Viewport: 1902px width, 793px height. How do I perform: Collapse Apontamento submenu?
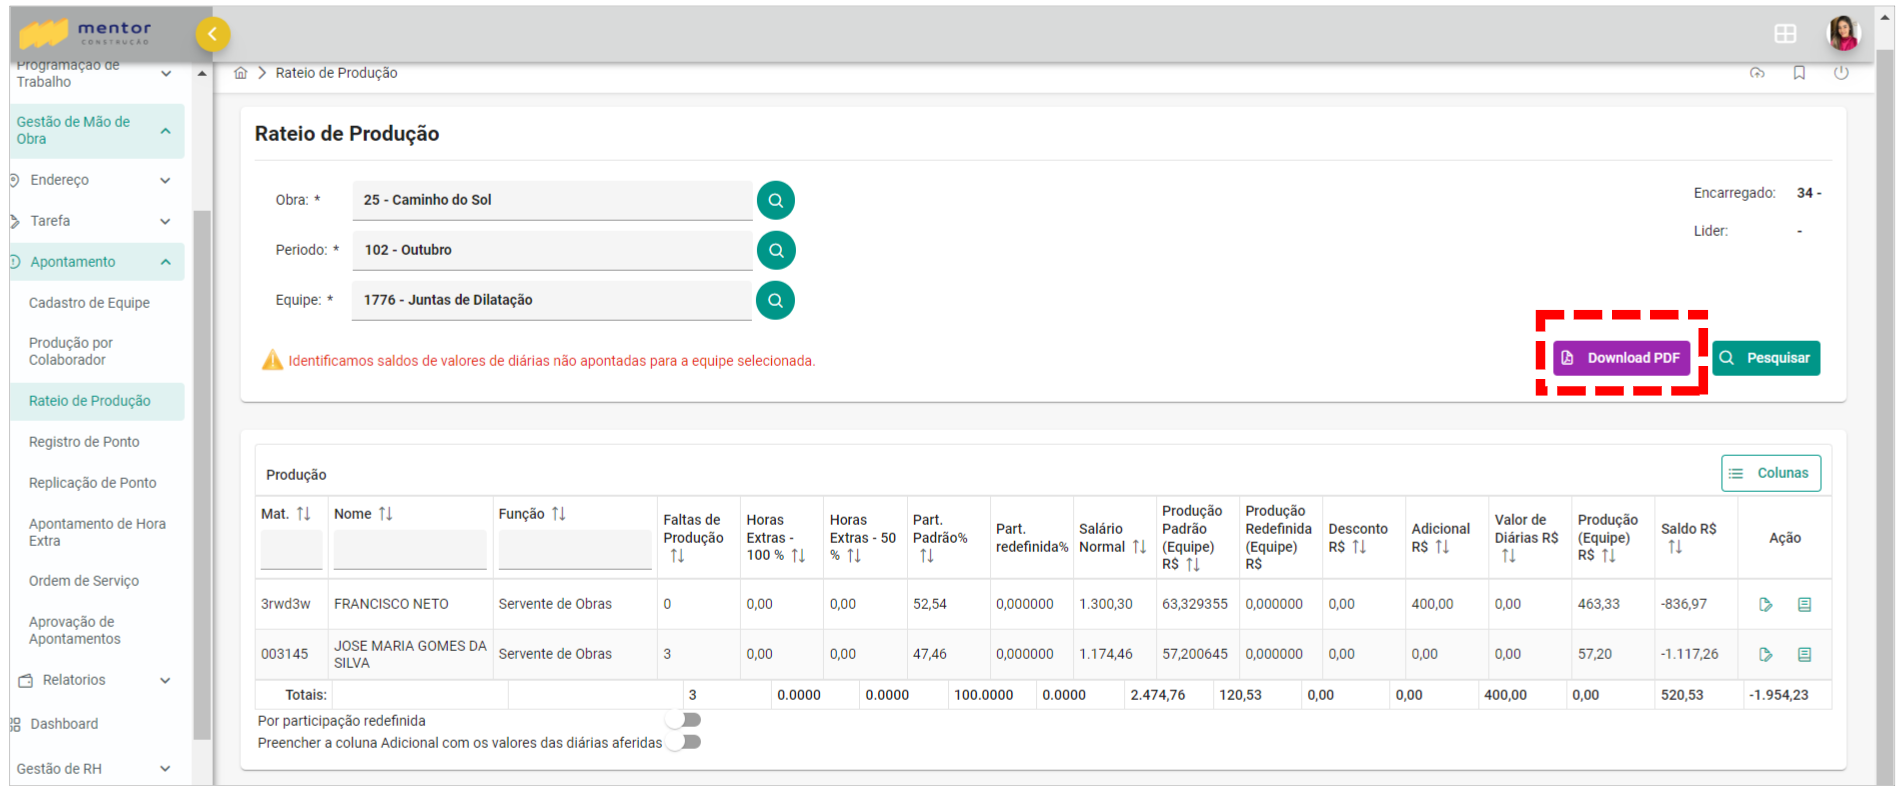click(x=165, y=262)
